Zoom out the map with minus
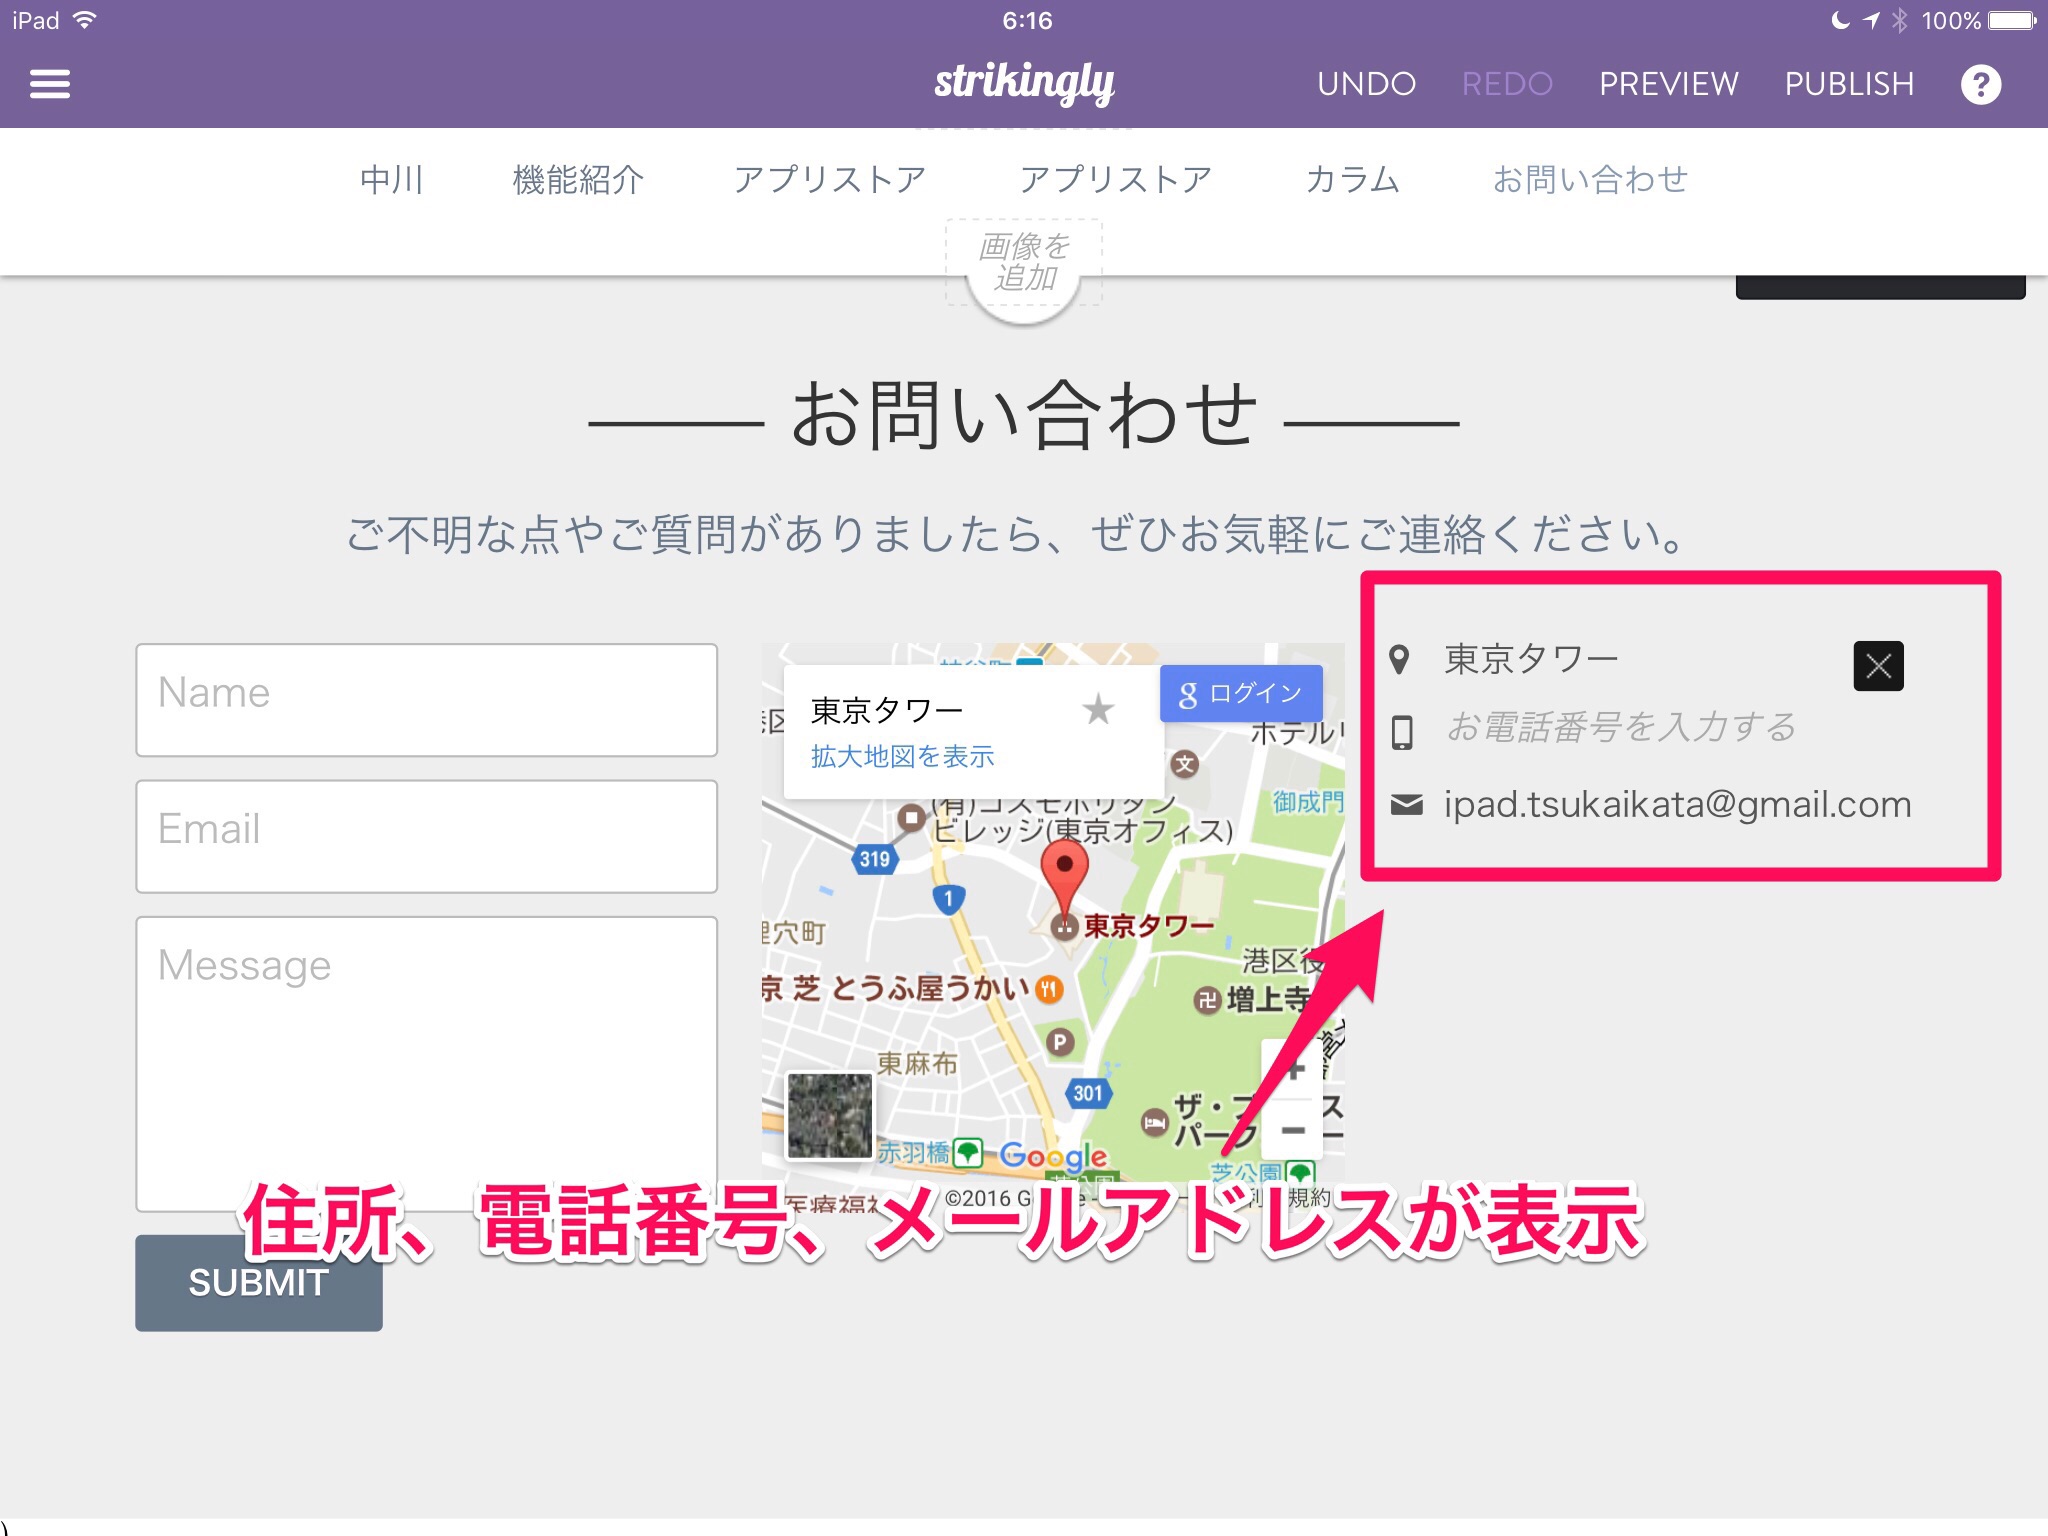This screenshot has width=2048, height=1536. [1294, 1131]
